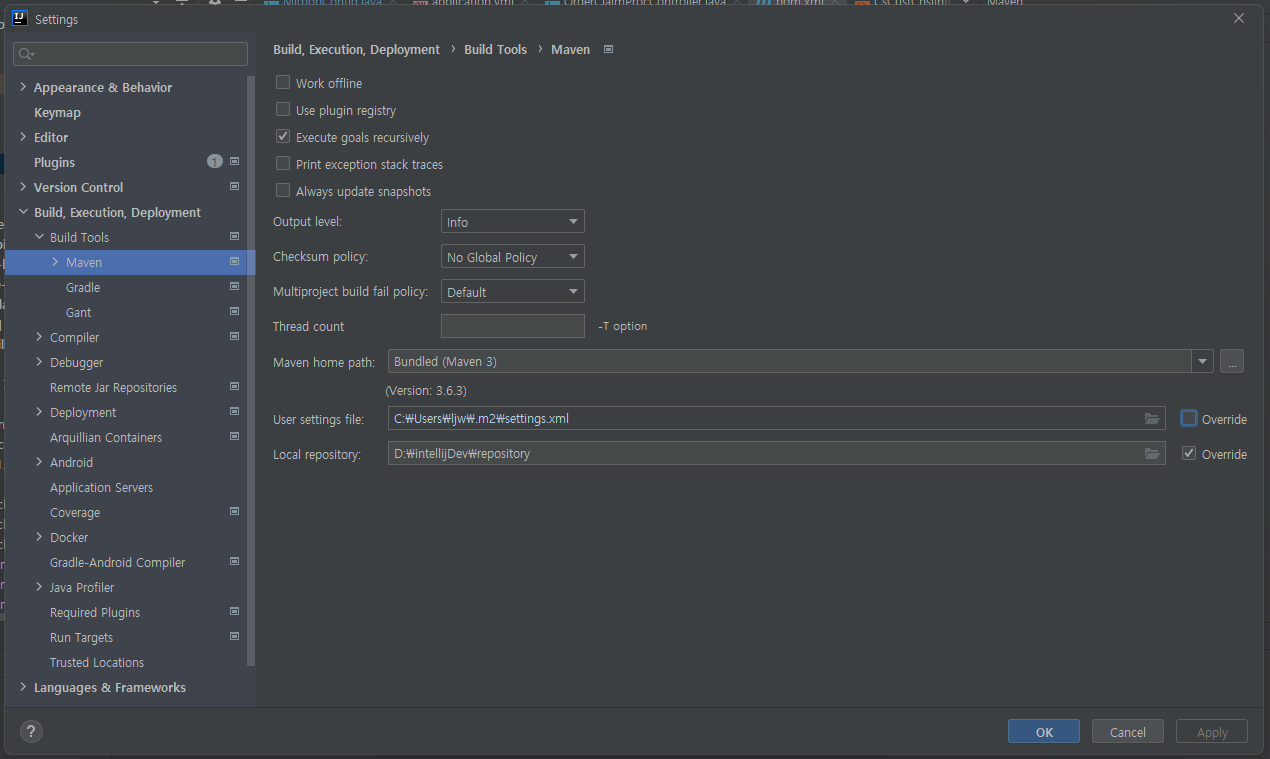The image size is (1270, 759).
Task: Browse Maven home path with ellipsis button
Action: (1232, 362)
